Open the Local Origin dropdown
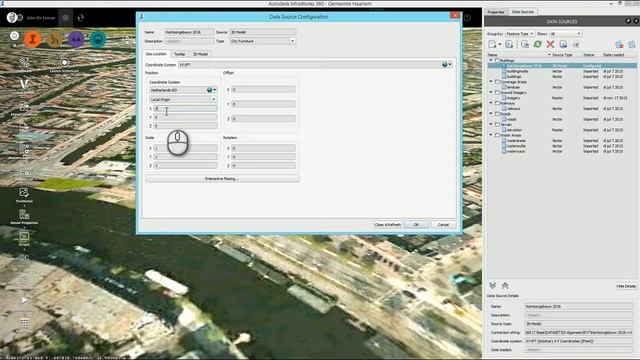This screenshot has height=360, width=640. point(183,100)
